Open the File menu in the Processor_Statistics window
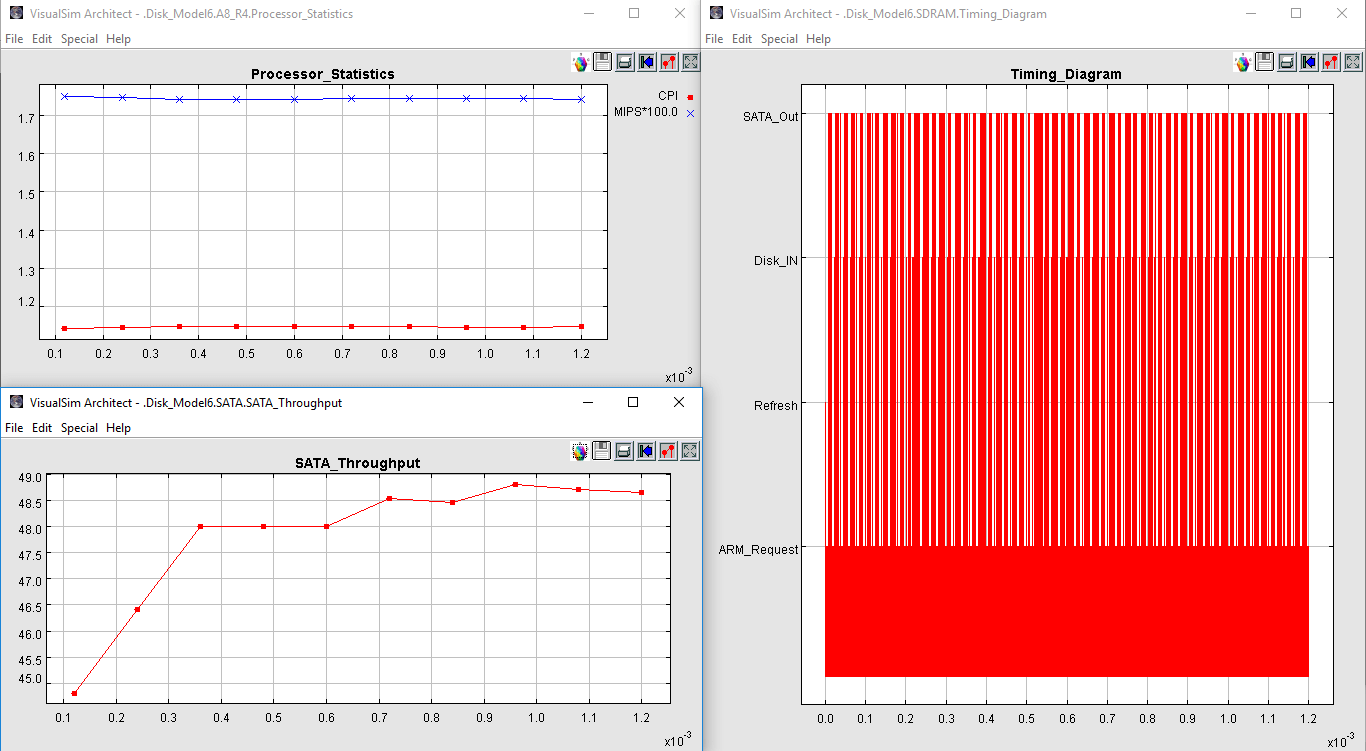The image size is (1366, 751). tap(14, 39)
